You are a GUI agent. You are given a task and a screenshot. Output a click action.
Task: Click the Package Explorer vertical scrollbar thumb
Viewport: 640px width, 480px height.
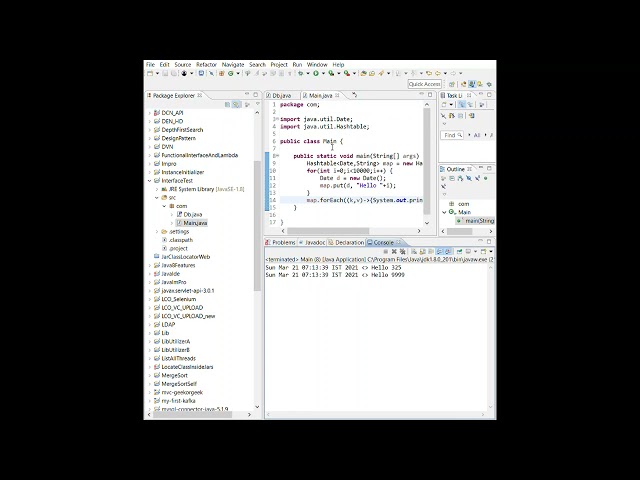(x=257, y=226)
